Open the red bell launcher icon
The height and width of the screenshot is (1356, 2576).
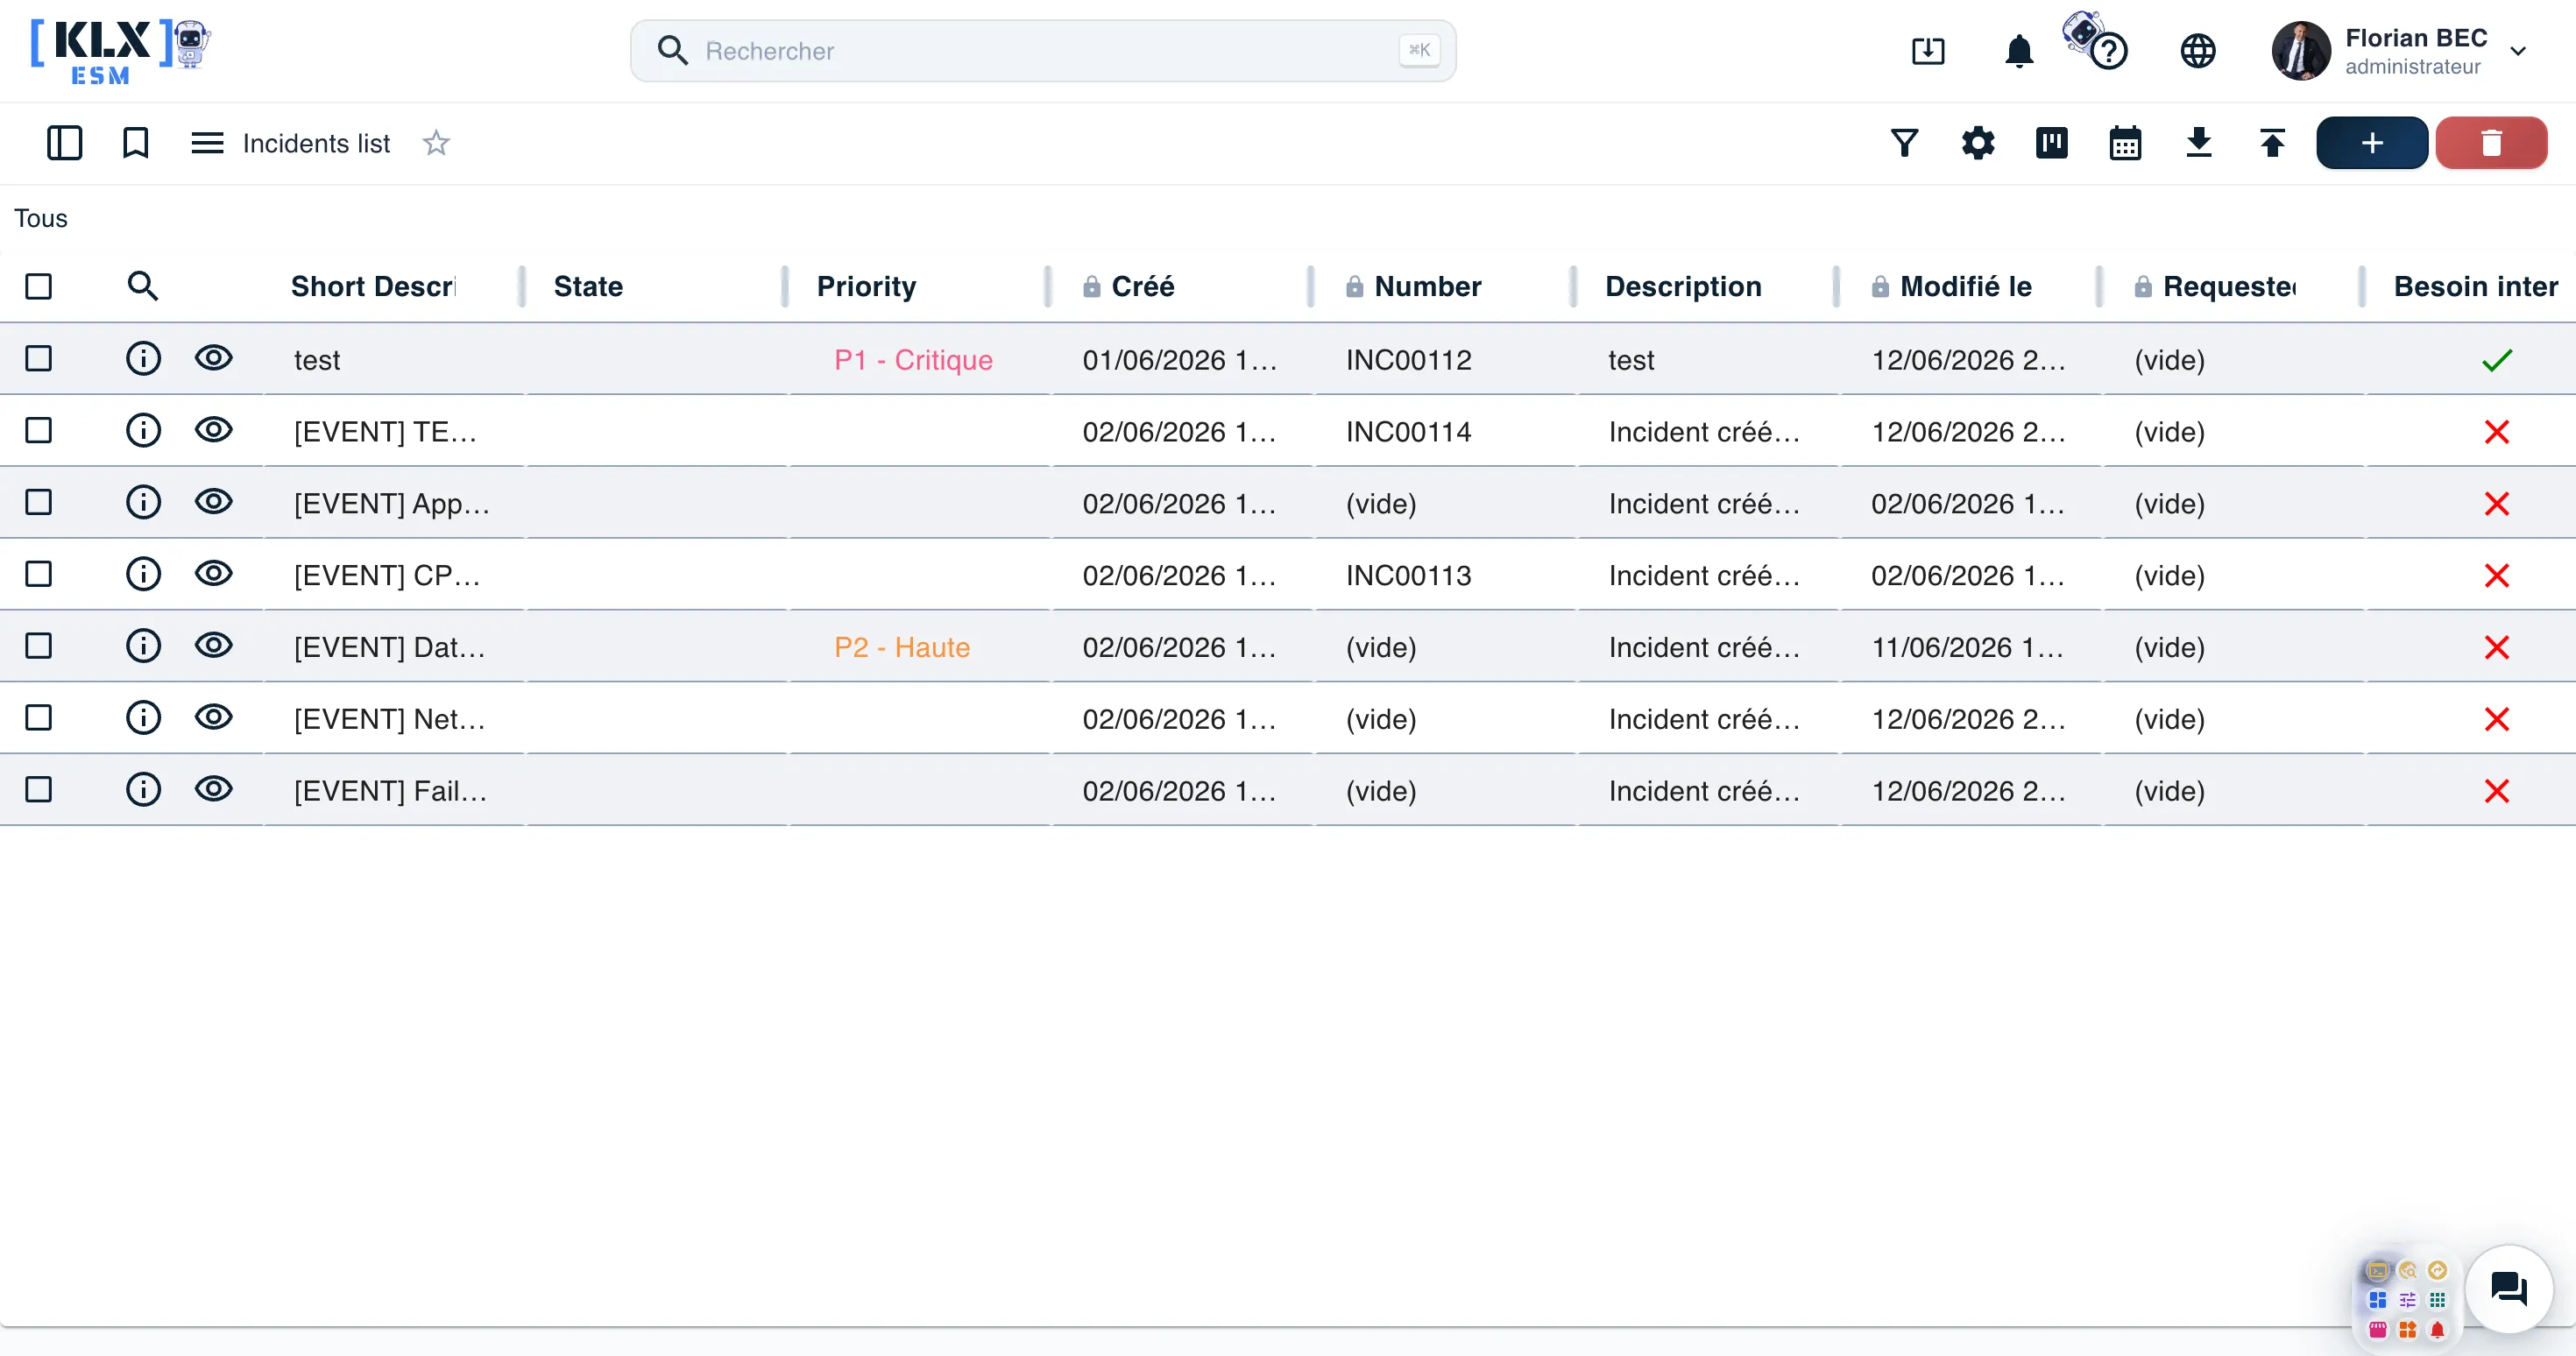click(2437, 1329)
